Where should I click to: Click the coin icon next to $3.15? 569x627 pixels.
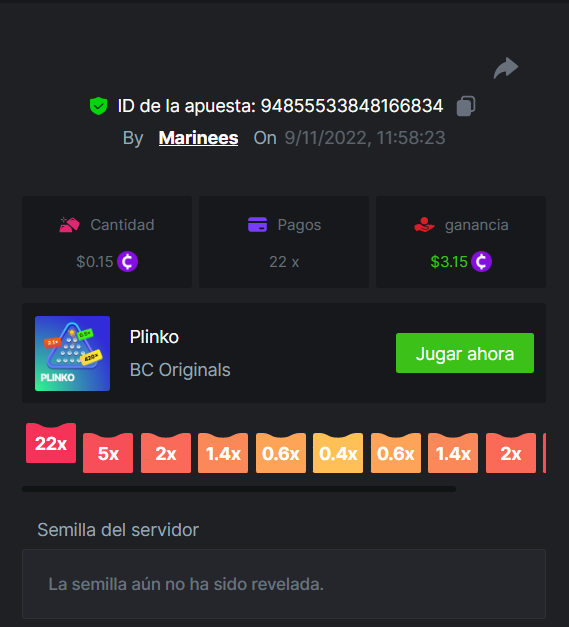pos(481,262)
